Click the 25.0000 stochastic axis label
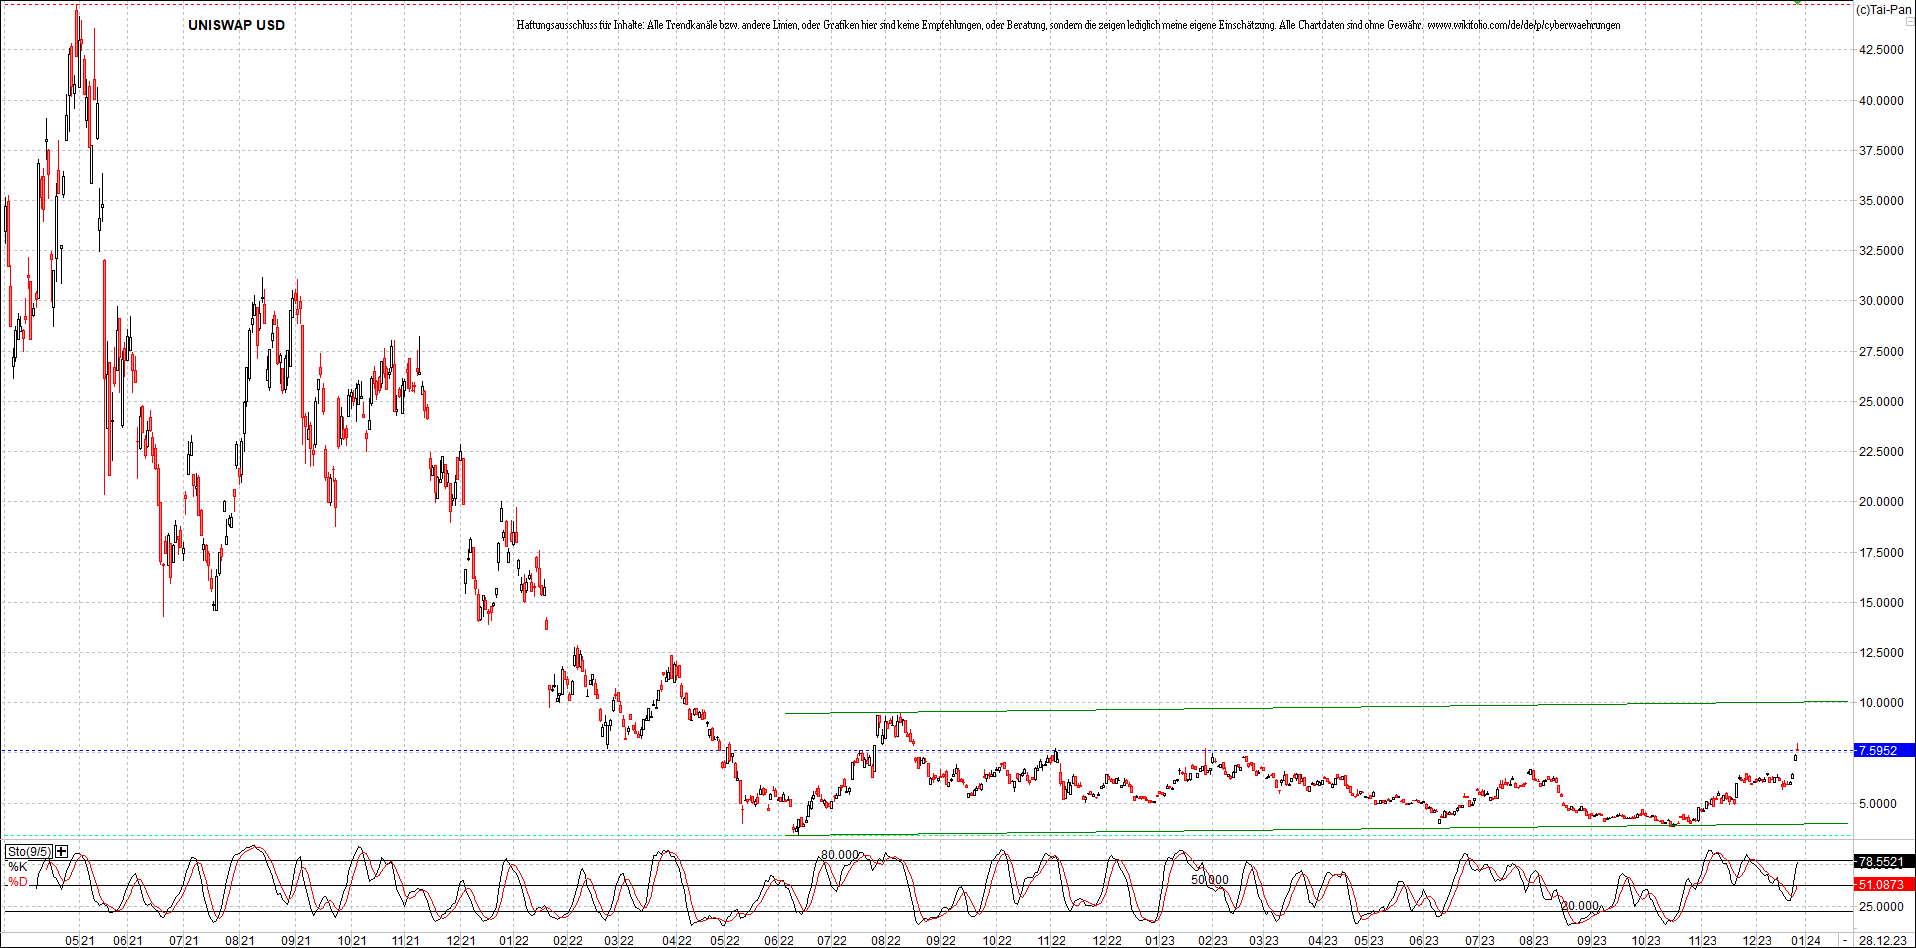The image size is (1916, 948). click(x=1881, y=907)
